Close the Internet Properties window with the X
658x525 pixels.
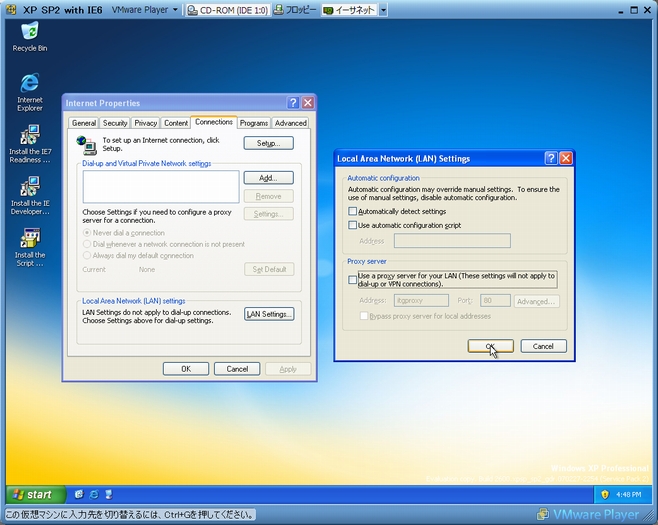[308, 103]
